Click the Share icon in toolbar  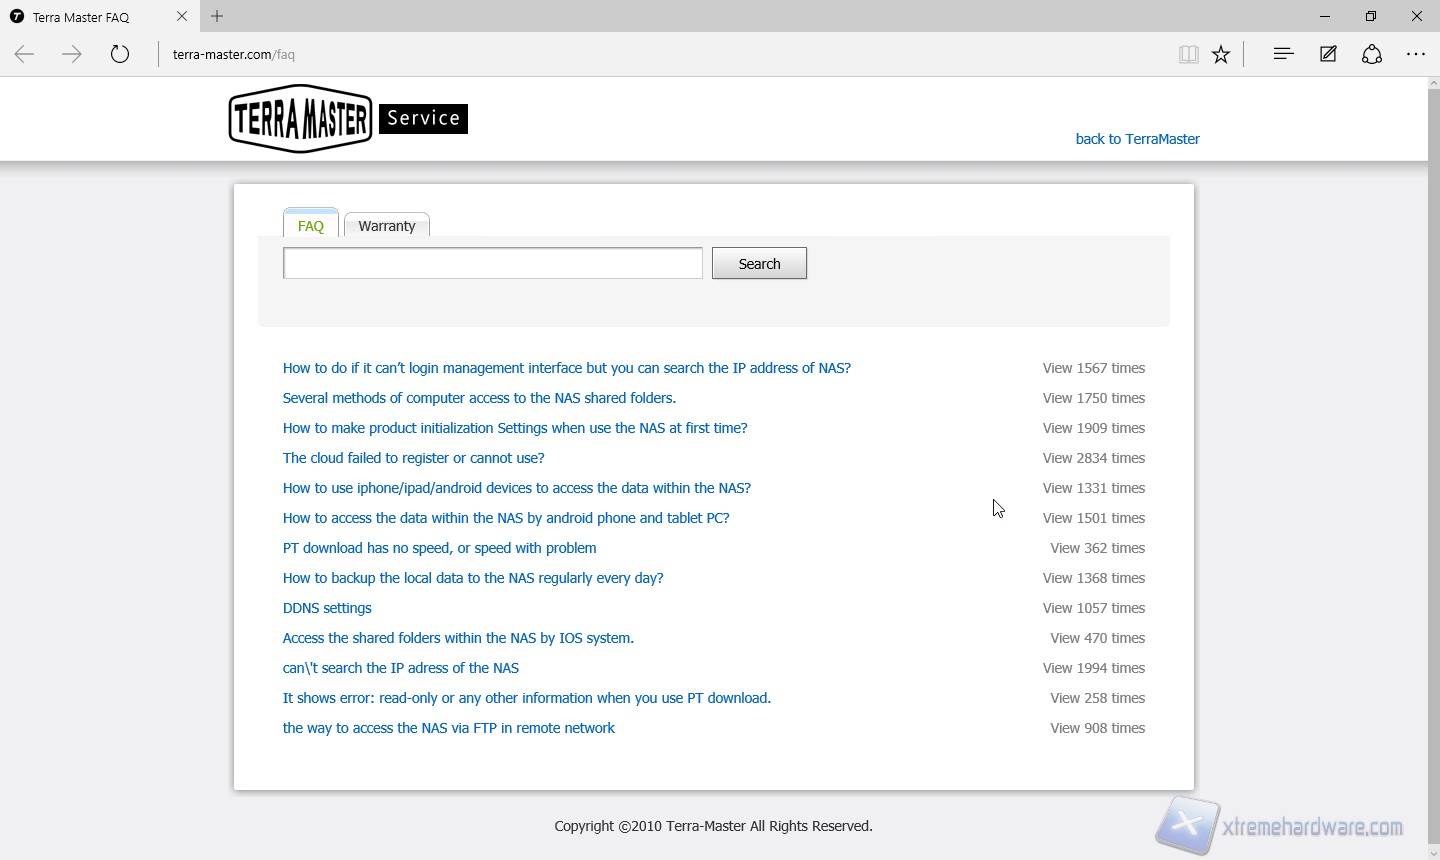click(x=1372, y=54)
